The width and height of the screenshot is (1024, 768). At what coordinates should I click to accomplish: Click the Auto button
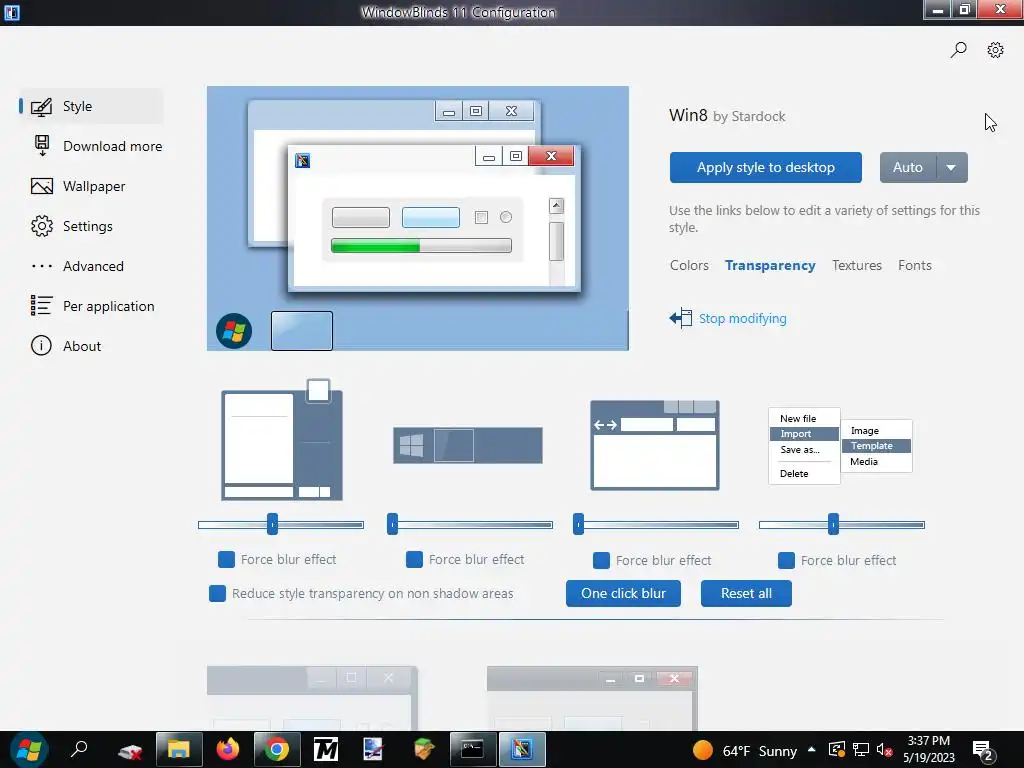click(x=908, y=168)
